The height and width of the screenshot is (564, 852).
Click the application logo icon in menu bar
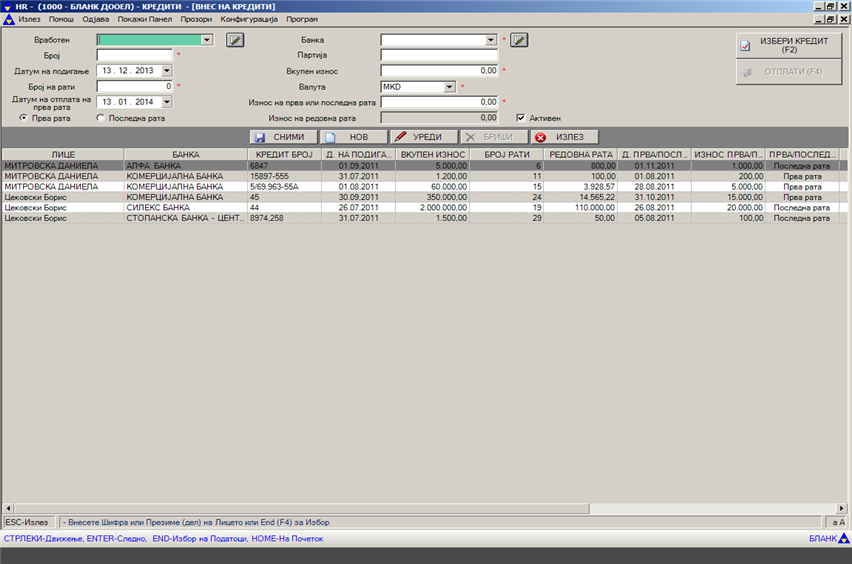click(x=8, y=19)
